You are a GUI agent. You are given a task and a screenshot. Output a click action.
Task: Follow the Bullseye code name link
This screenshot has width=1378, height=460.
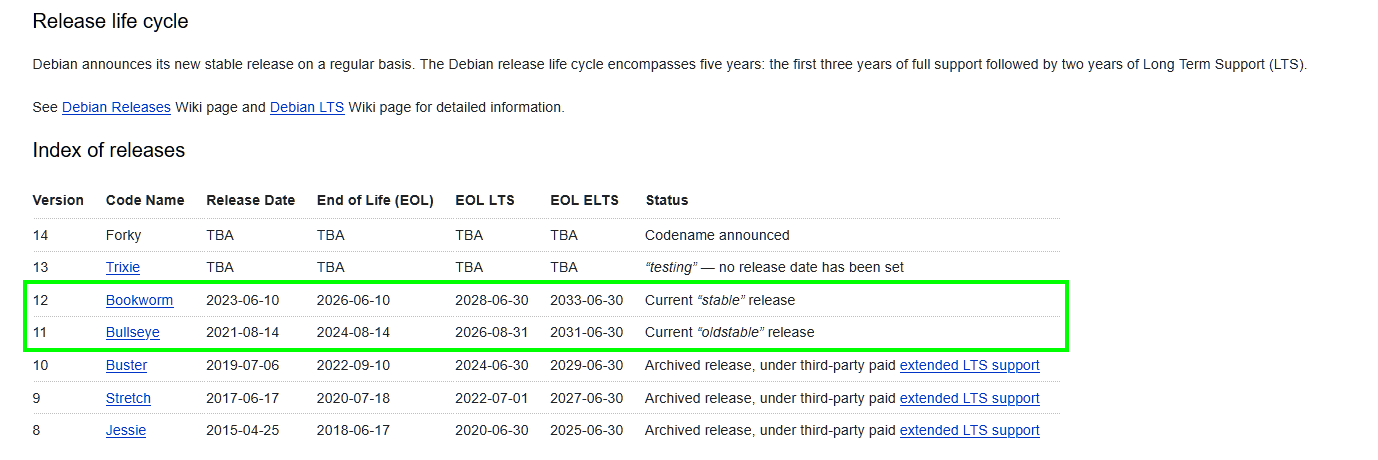(x=133, y=332)
